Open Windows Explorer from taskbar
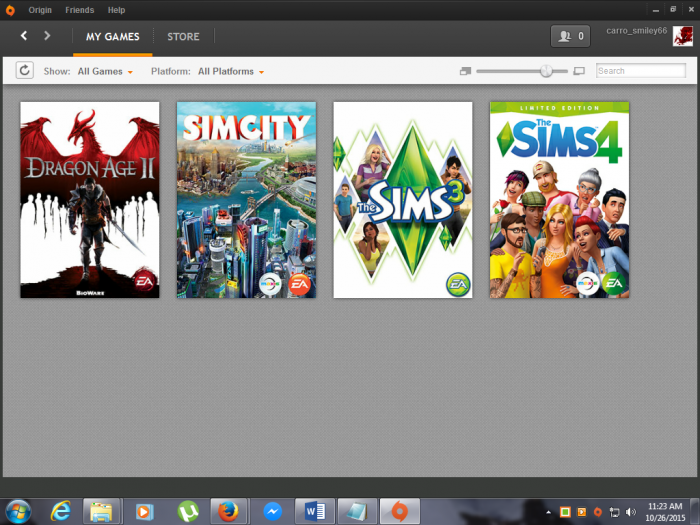This screenshot has width=700, height=525. (x=101, y=512)
